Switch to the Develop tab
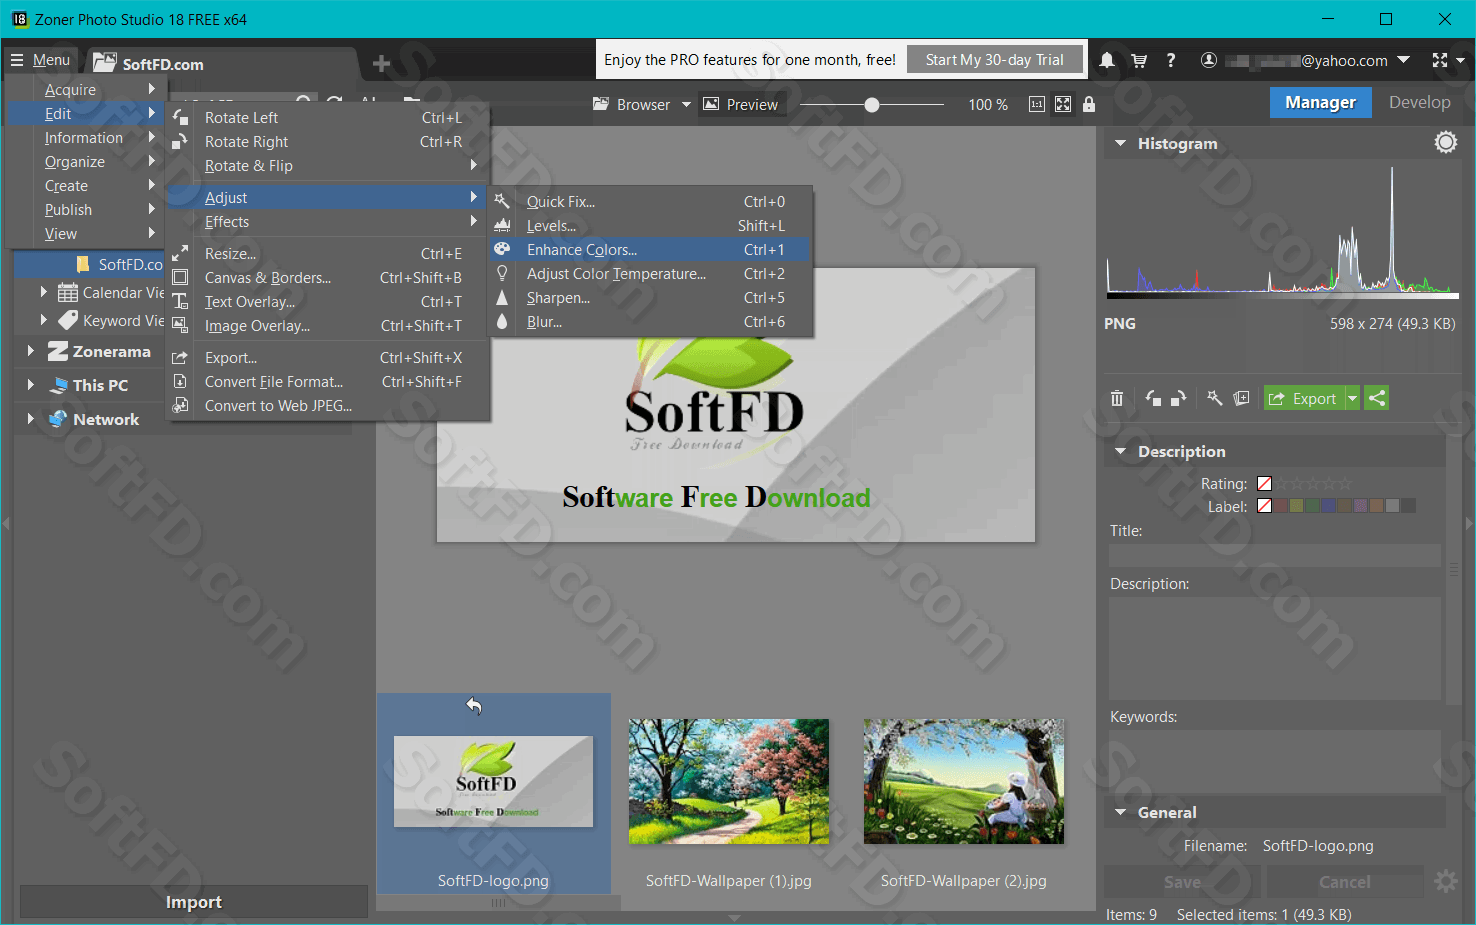 [1419, 102]
